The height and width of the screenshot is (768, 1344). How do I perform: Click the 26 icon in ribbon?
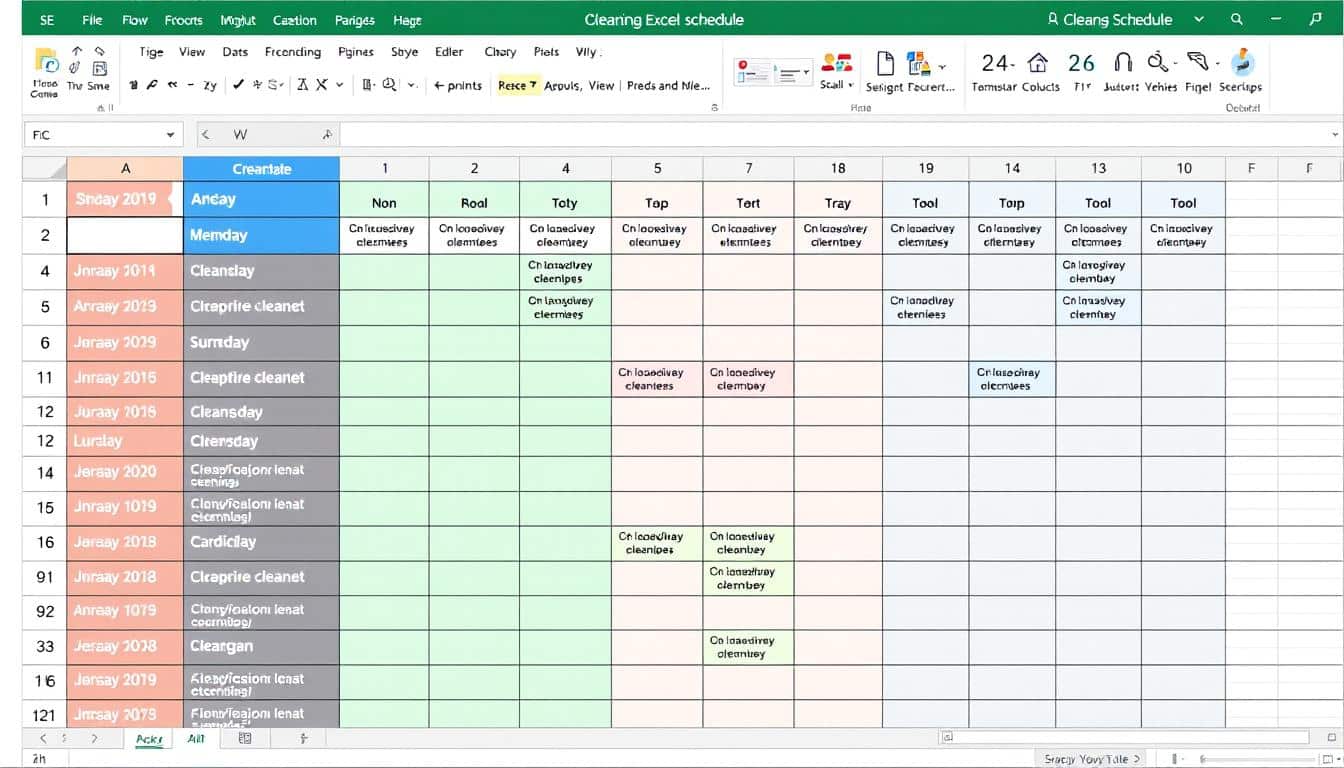coord(1081,63)
